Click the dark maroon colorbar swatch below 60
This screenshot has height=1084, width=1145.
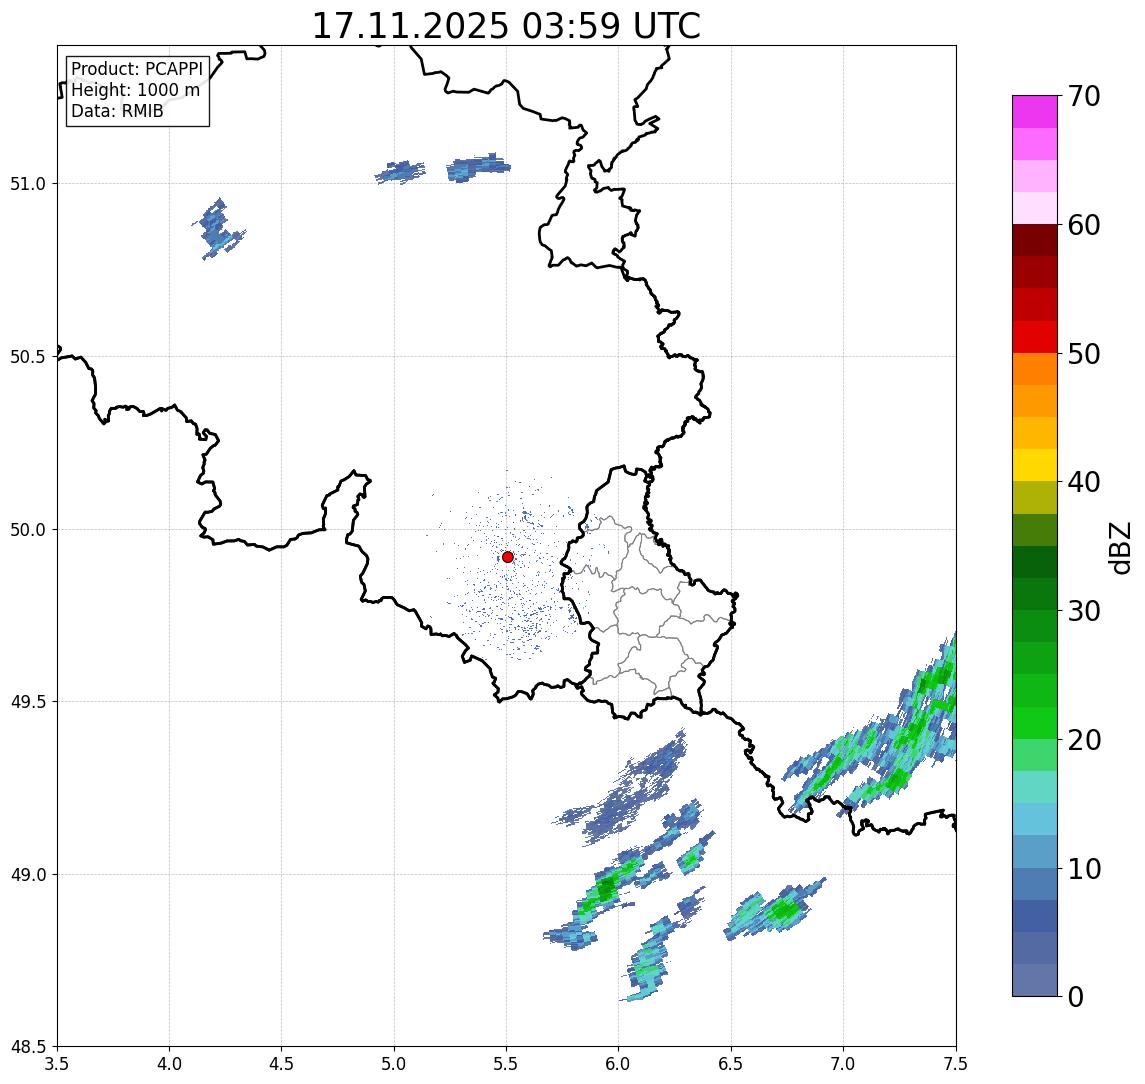coord(1035,240)
